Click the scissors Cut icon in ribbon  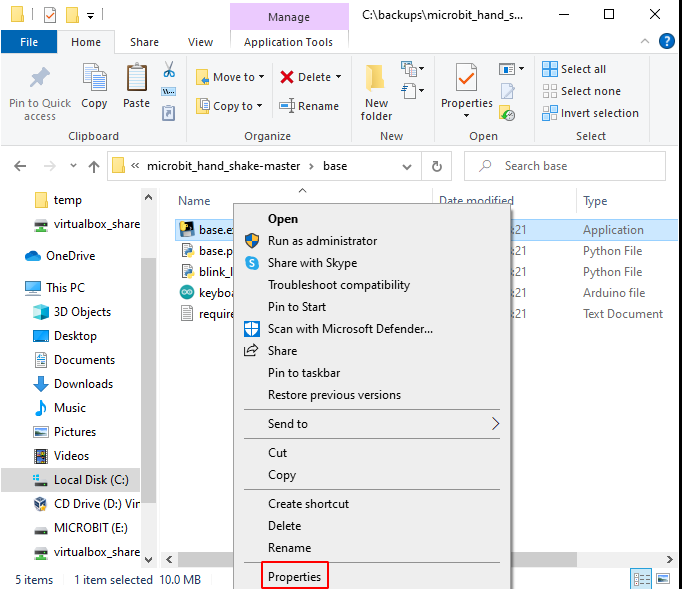168,70
